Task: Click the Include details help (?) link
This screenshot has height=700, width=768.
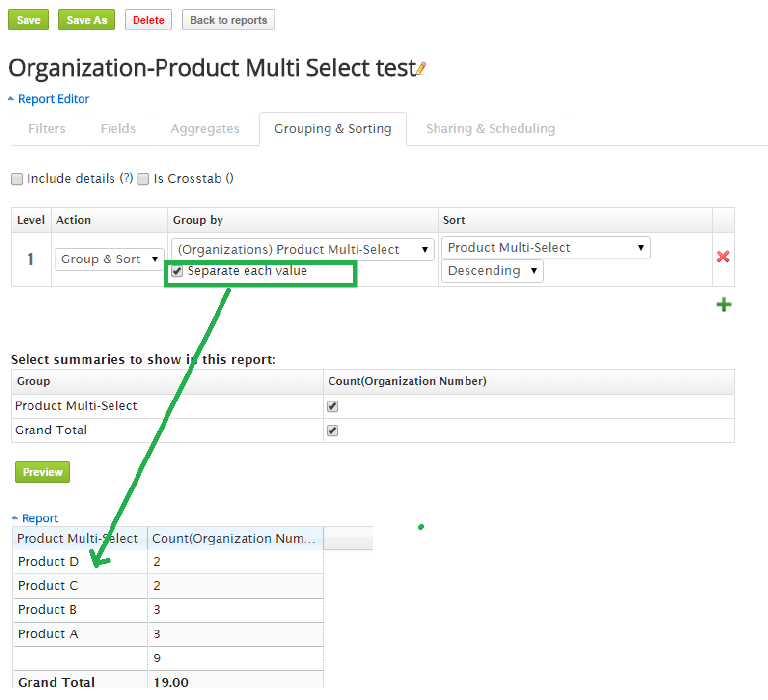Action: click(126, 179)
